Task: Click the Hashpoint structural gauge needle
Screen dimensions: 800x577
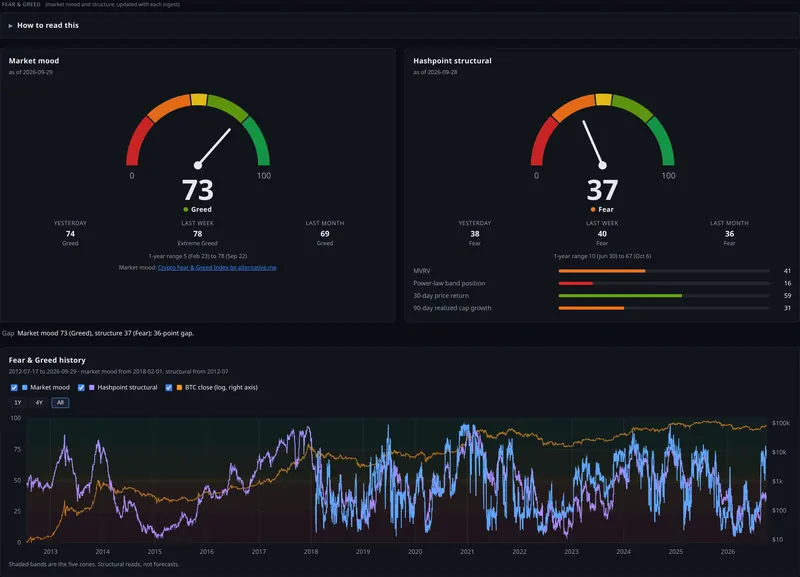Action: [593, 143]
